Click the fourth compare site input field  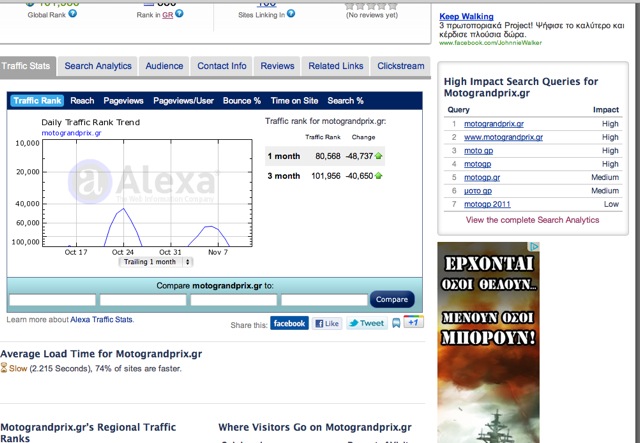324,300
